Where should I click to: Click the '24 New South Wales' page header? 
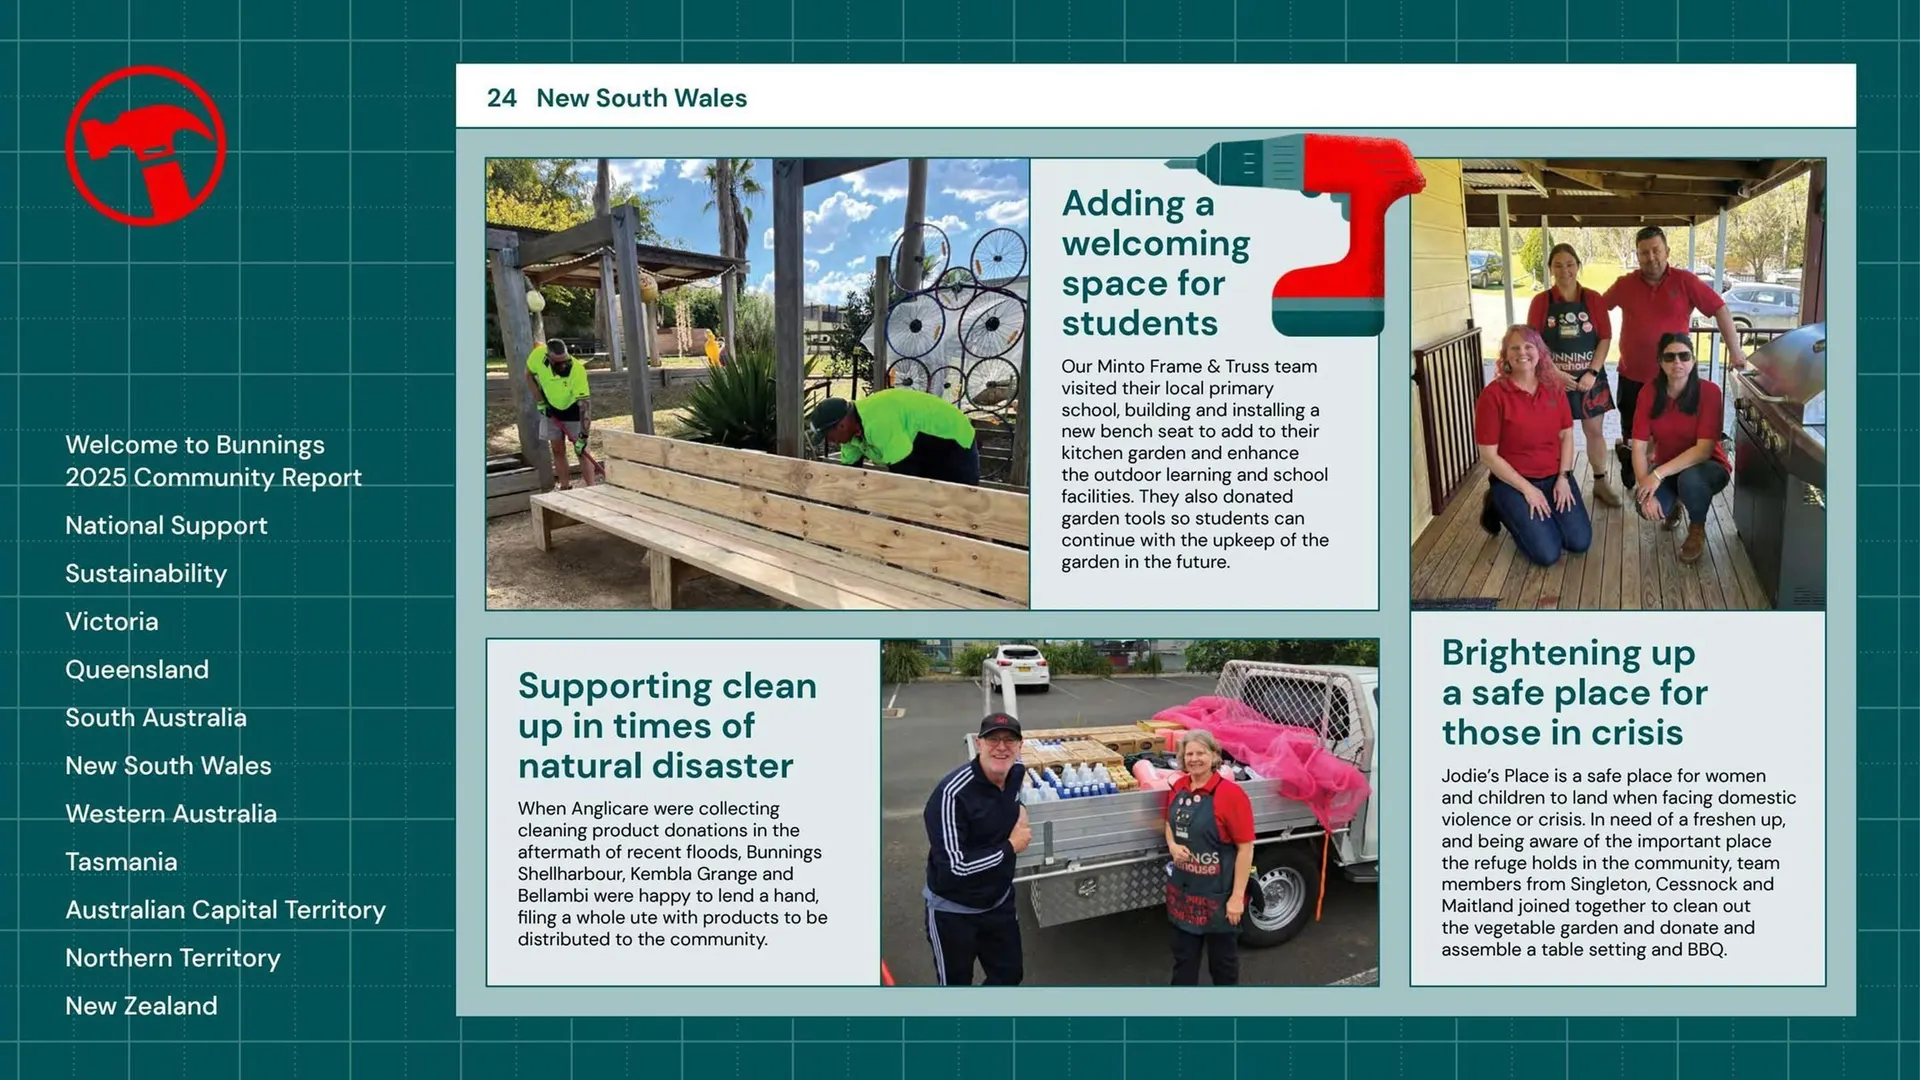pyautogui.click(x=617, y=98)
